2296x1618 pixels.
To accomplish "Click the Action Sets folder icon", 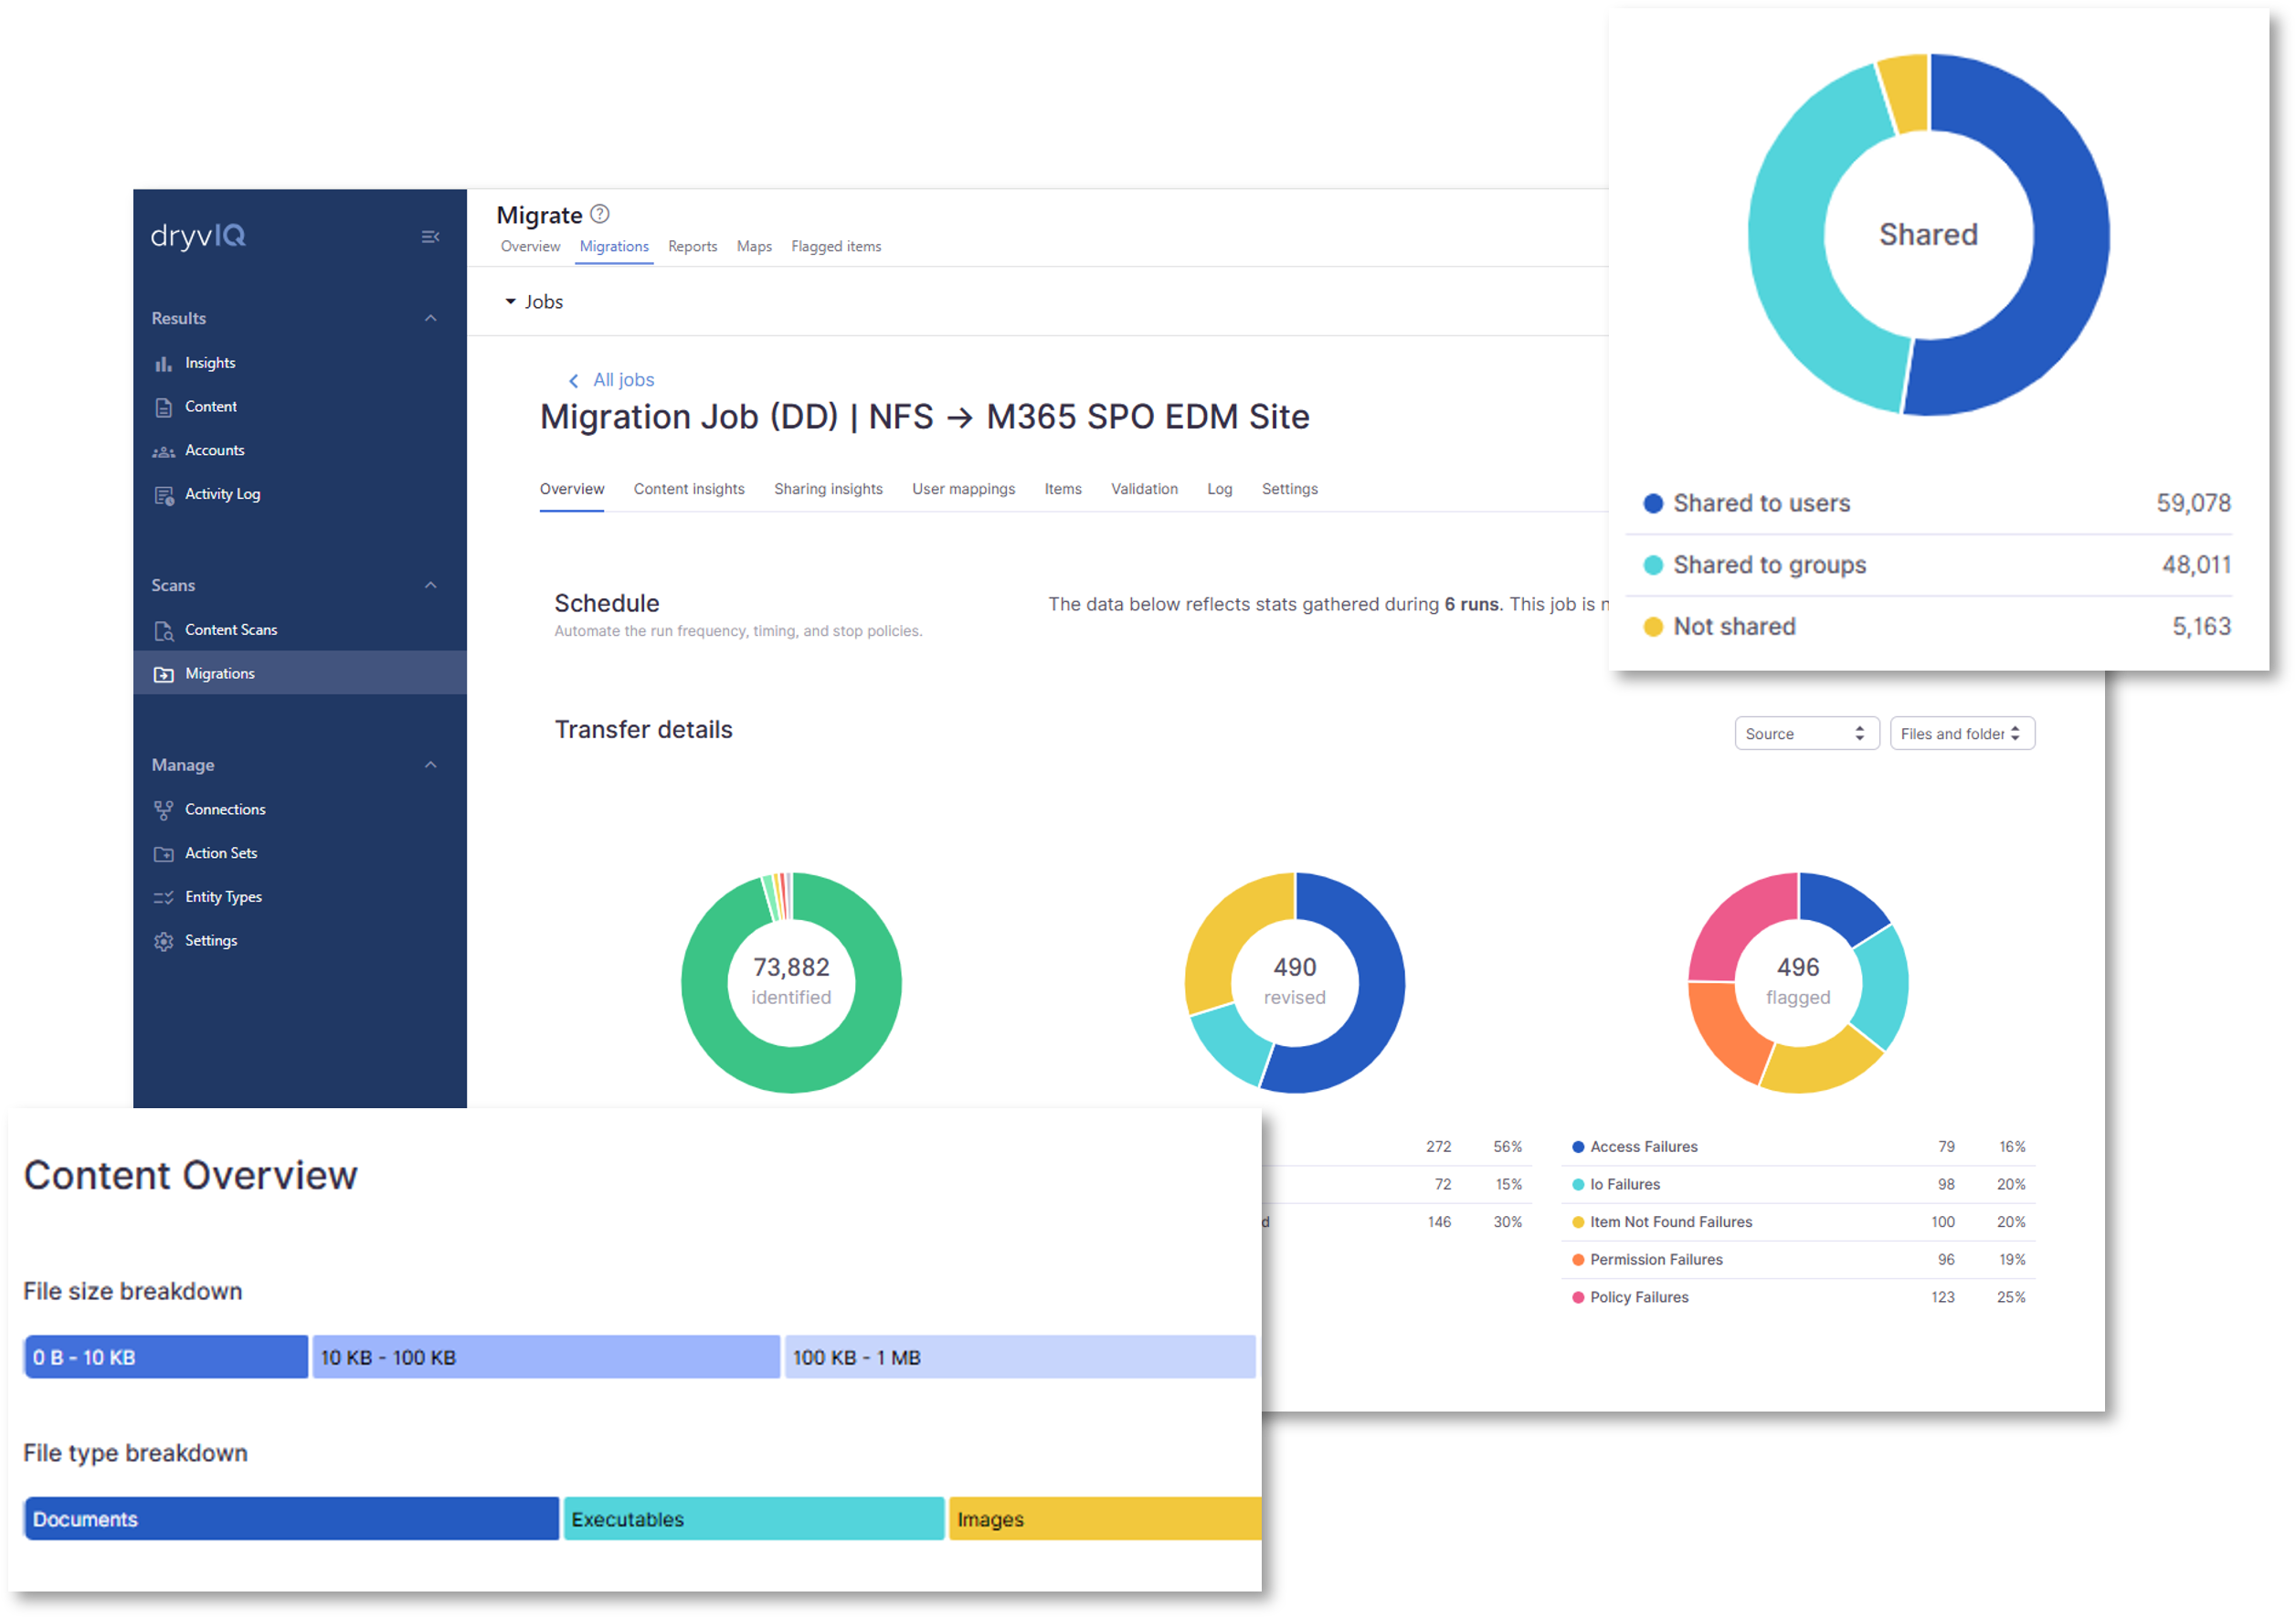I will 163,854.
